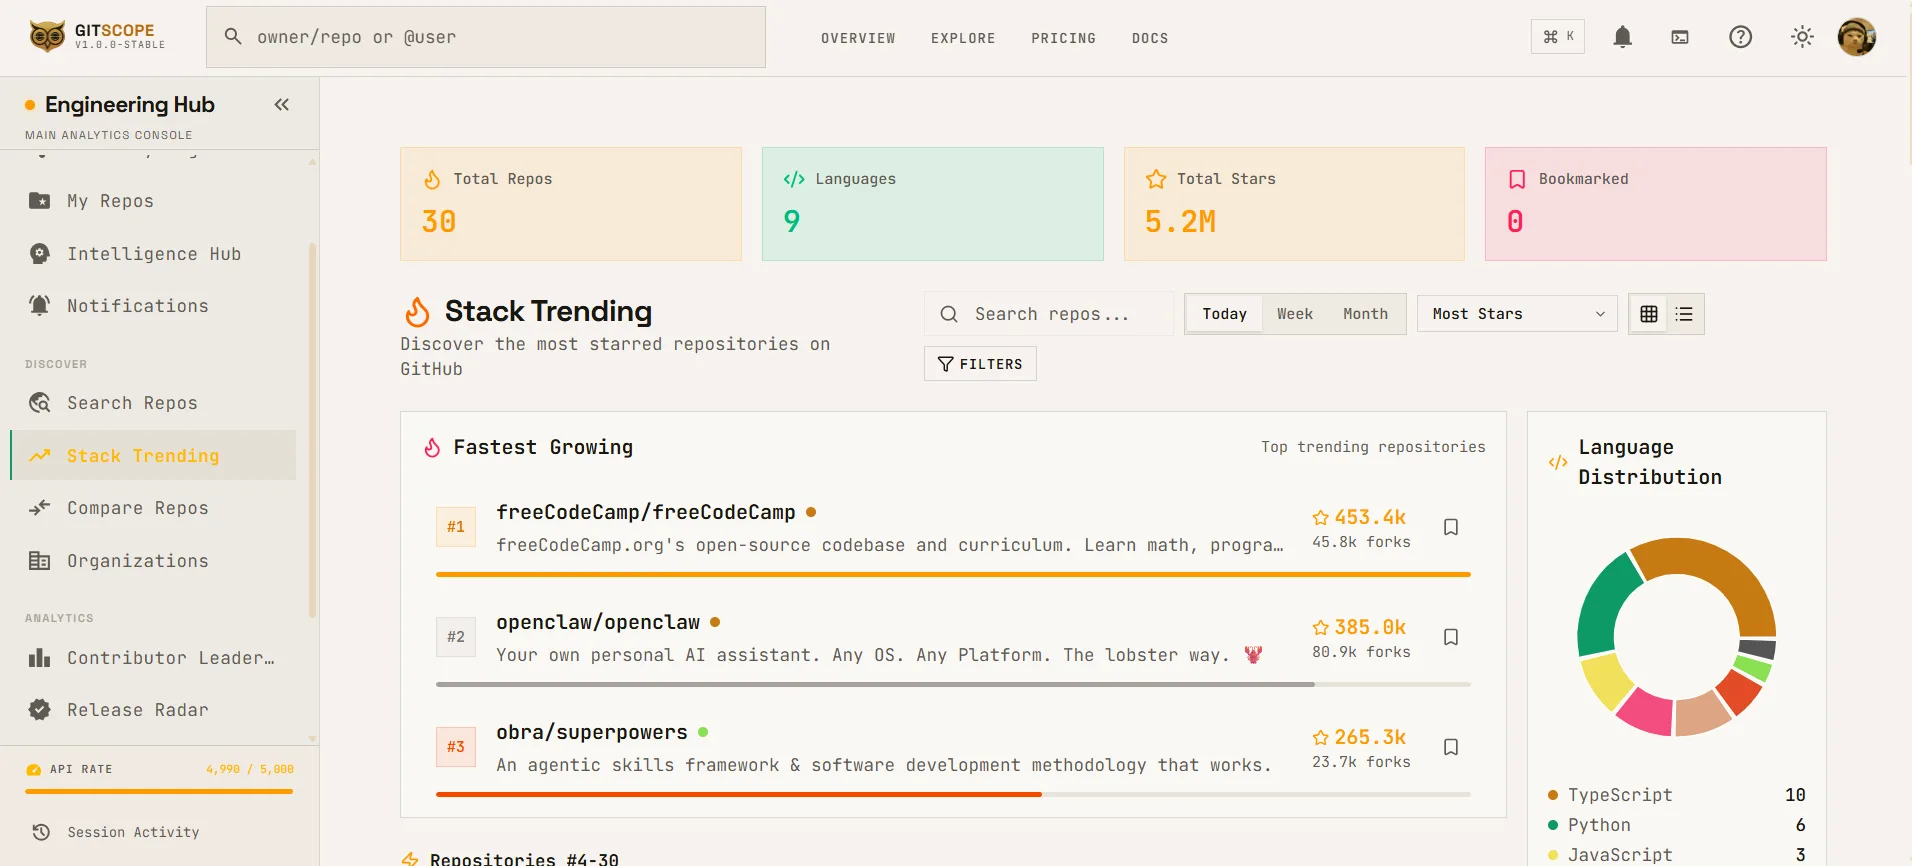Click the API rate usage bar
The height and width of the screenshot is (866, 1912).
(159, 791)
